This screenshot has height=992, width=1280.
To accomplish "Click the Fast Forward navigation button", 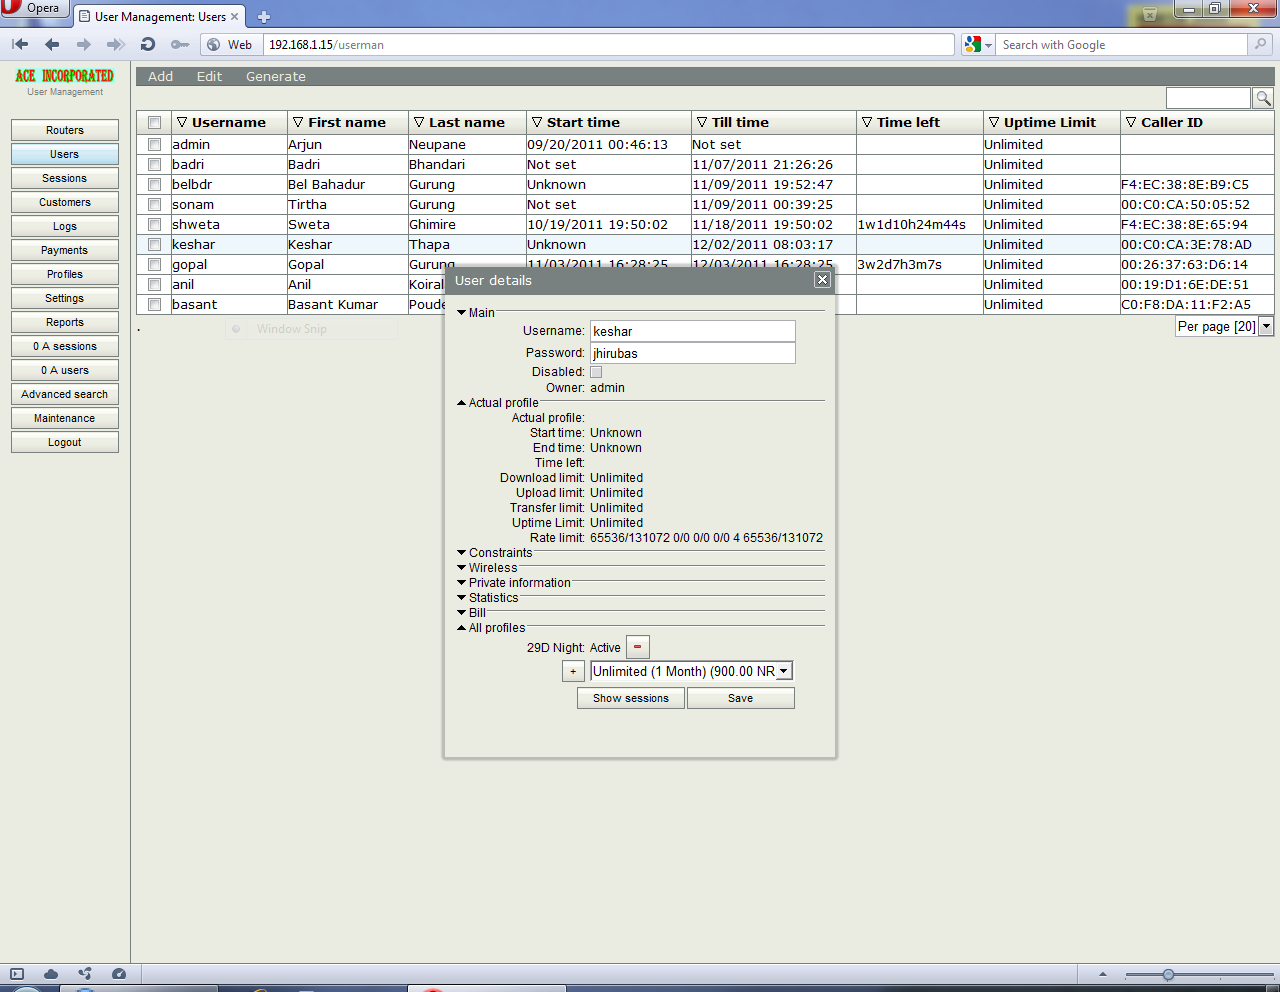I will (x=116, y=44).
